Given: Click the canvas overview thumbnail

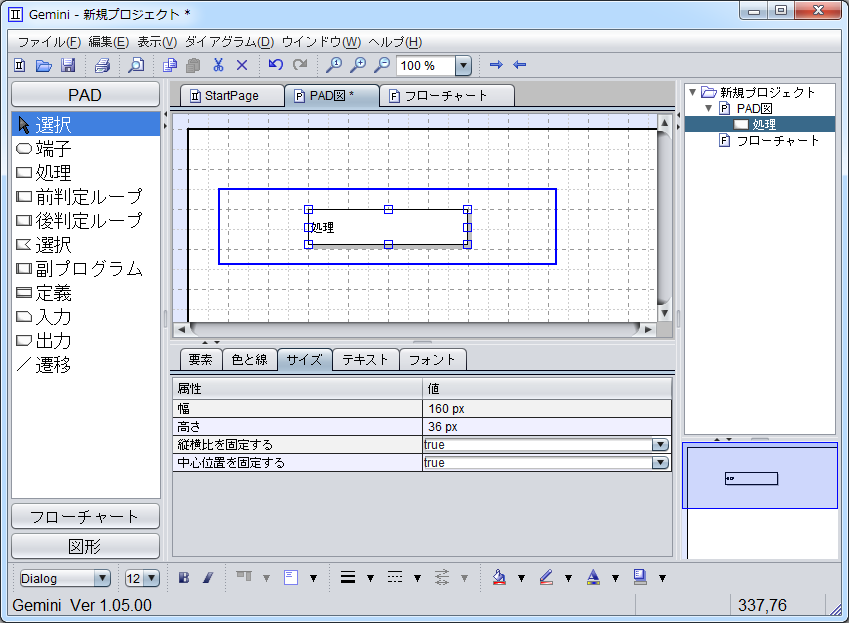Looking at the screenshot, I should (760, 501).
